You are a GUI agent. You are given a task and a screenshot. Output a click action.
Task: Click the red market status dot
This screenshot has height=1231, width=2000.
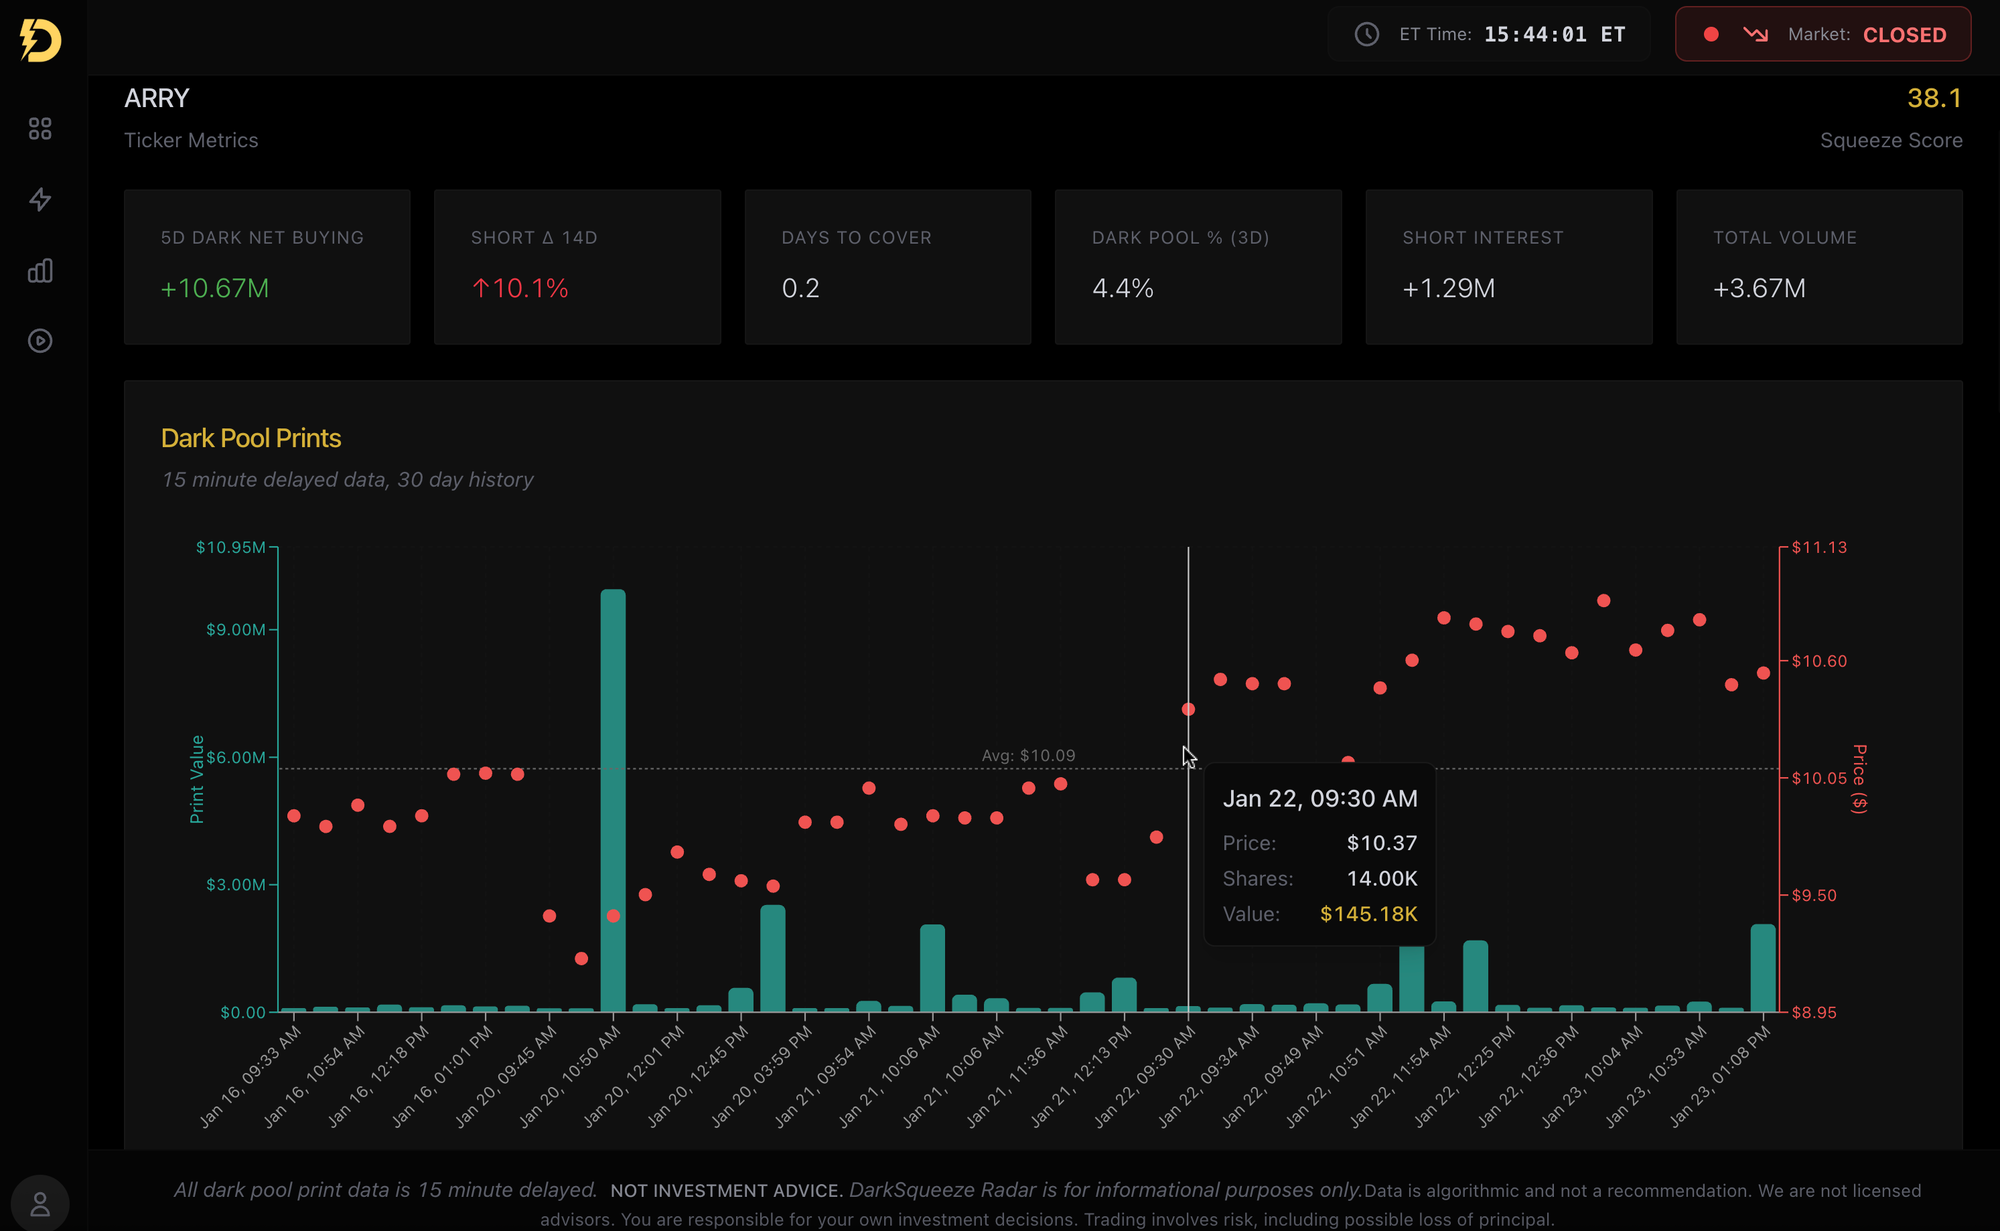1711,35
